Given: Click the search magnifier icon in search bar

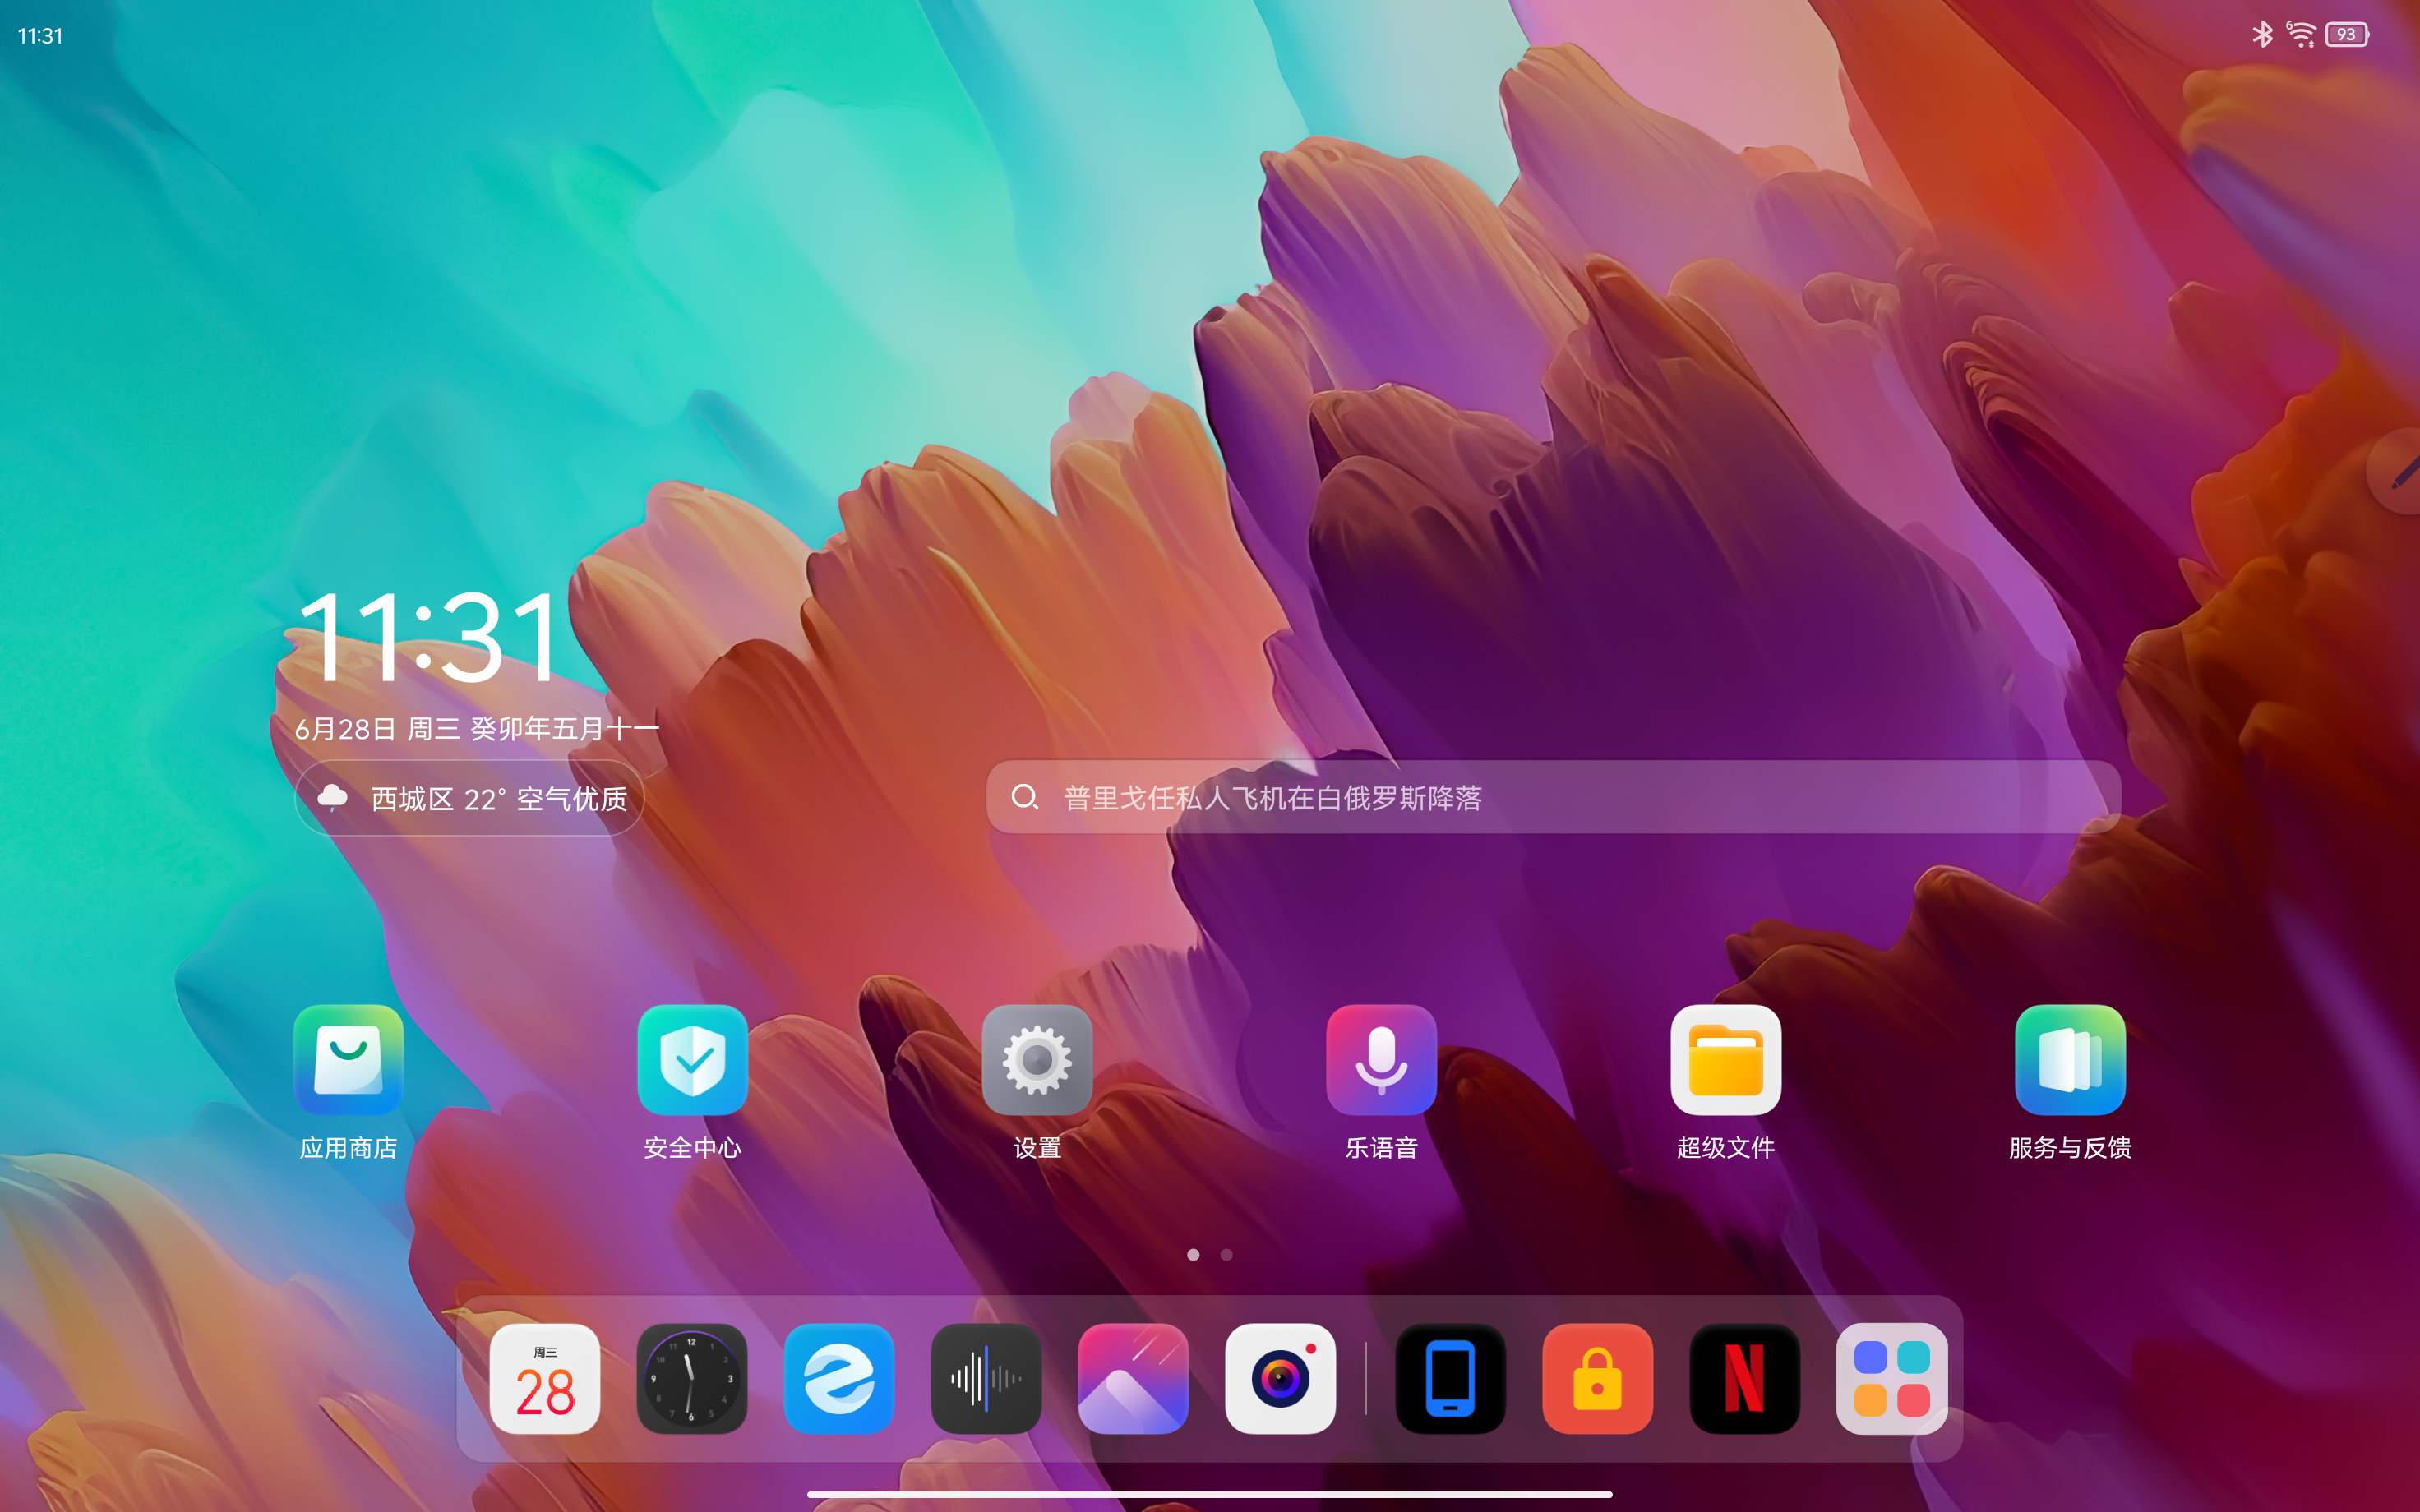Looking at the screenshot, I should pyautogui.click(x=1024, y=797).
